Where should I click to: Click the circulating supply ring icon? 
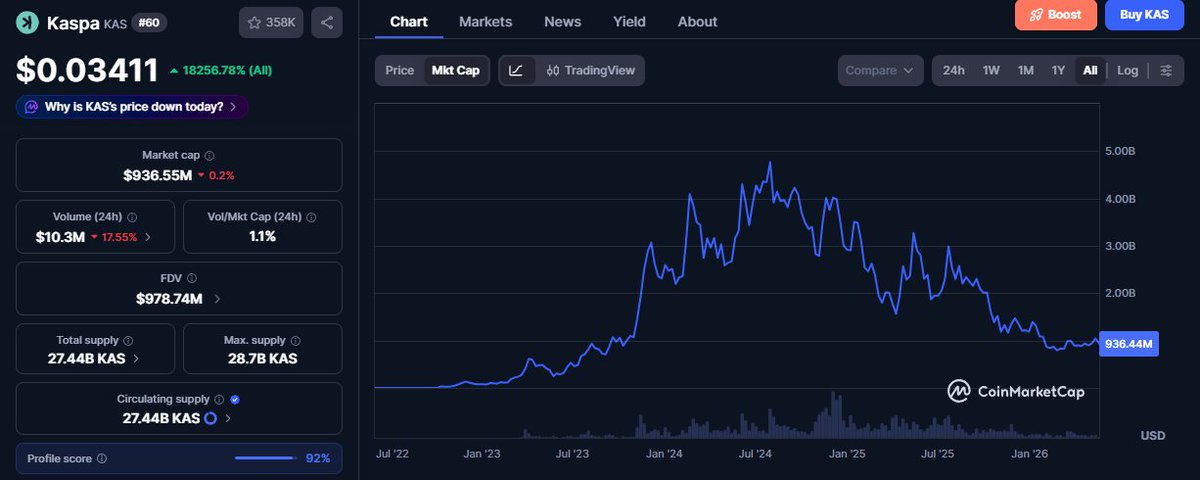pyautogui.click(x=210, y=419)
